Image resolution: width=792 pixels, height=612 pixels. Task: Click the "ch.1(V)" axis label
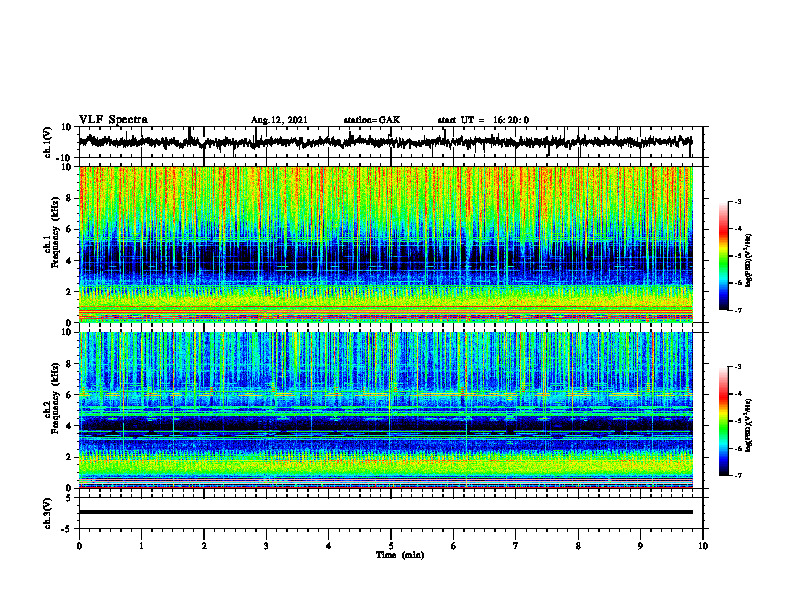tap(48, 142)
